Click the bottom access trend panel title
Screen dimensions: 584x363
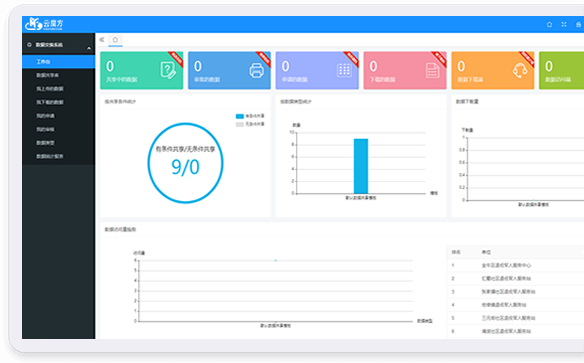[x=120, y=229]
